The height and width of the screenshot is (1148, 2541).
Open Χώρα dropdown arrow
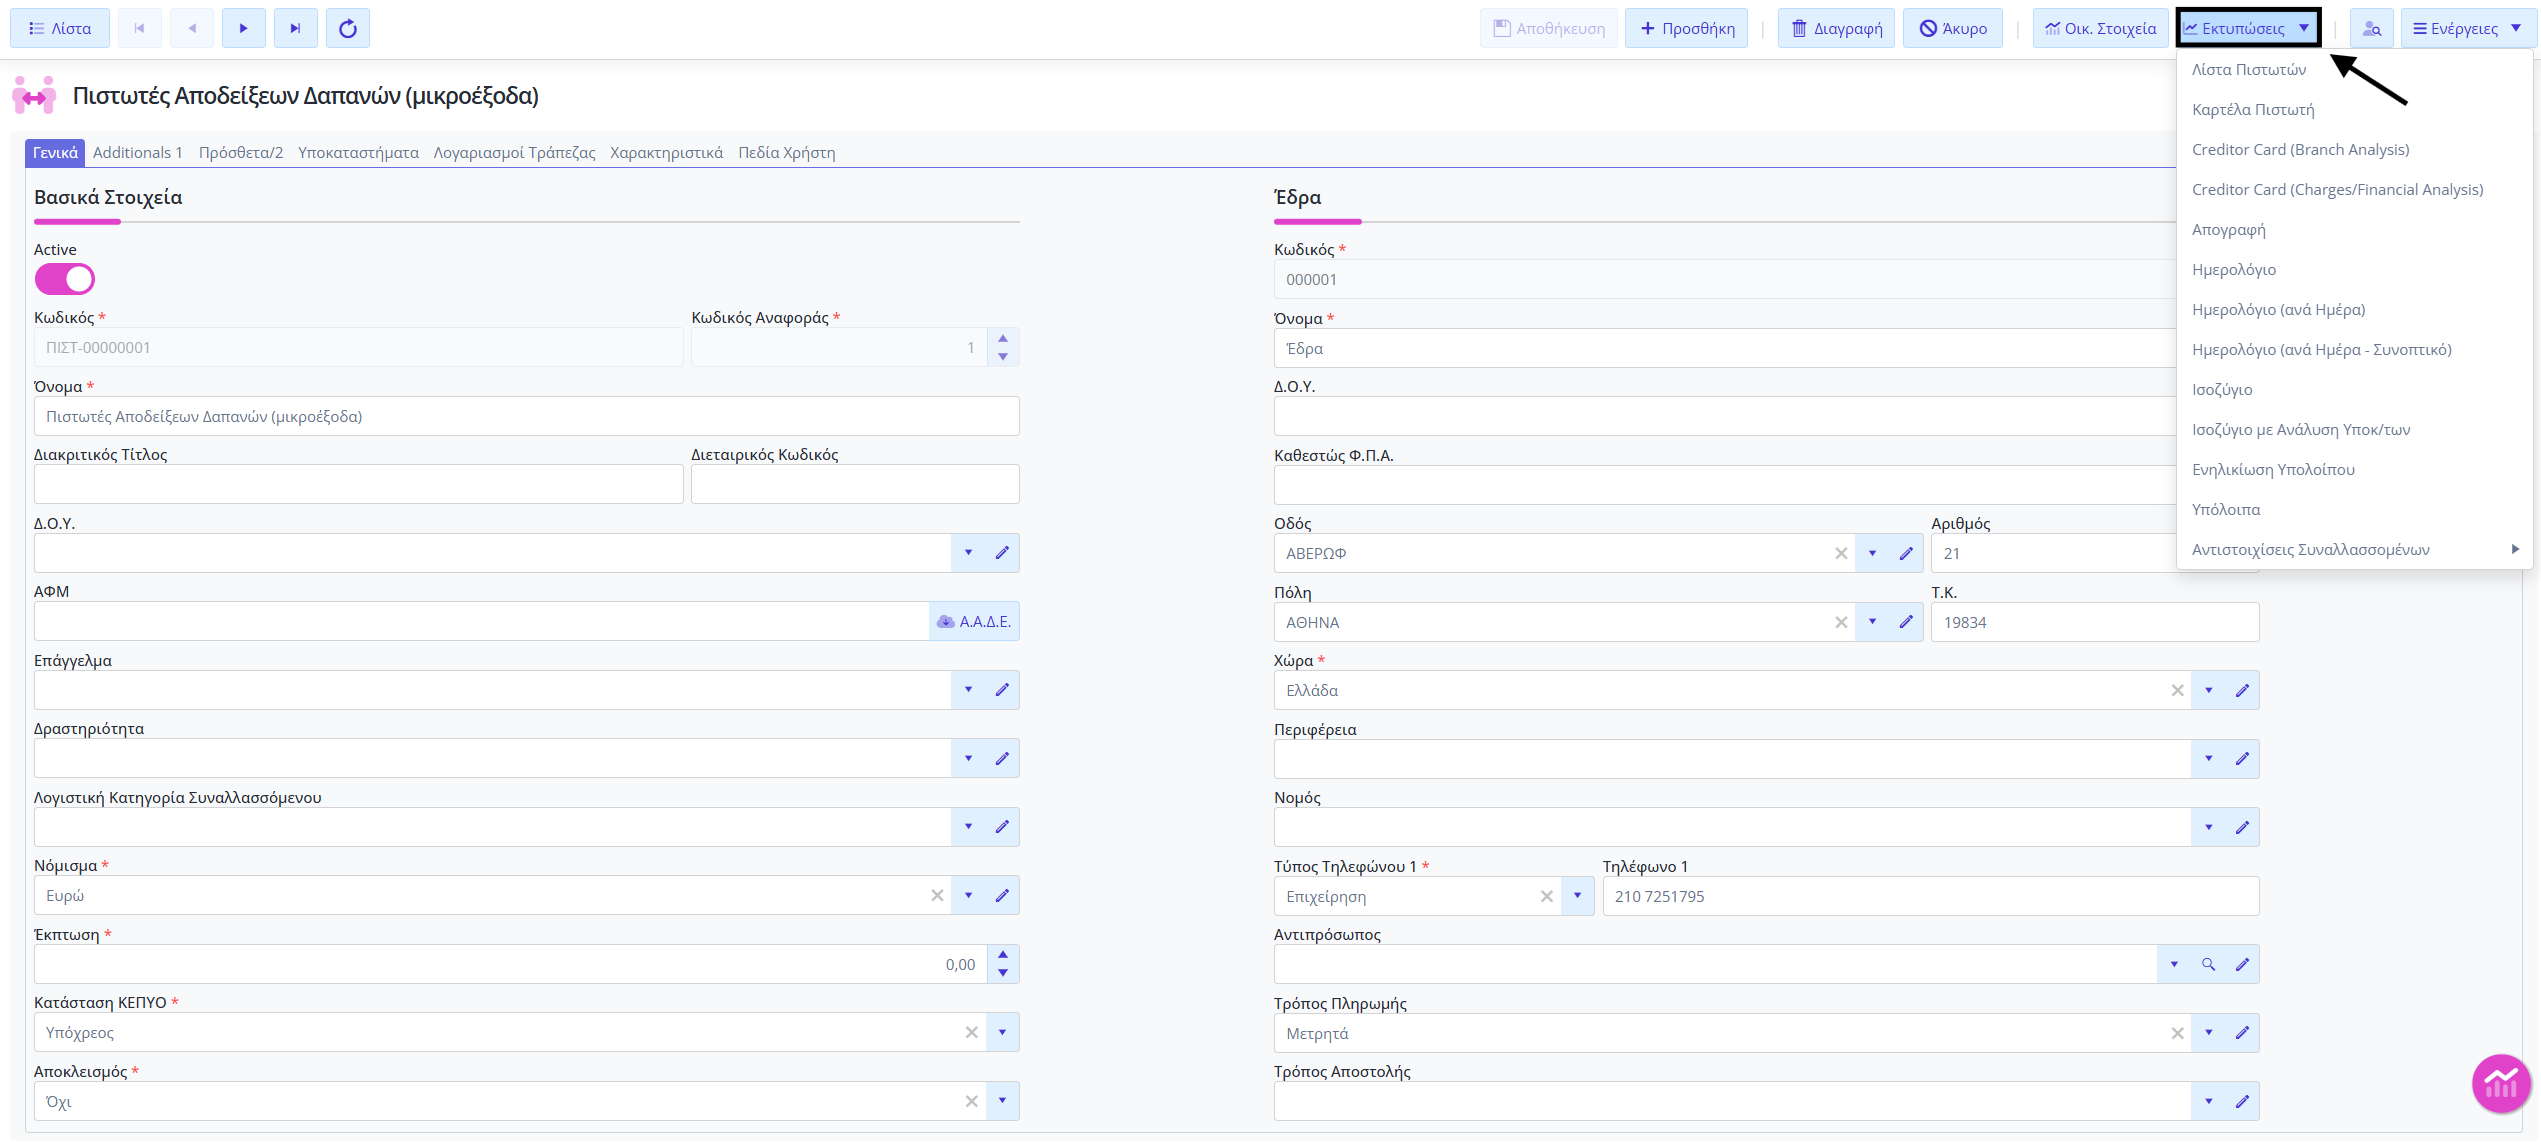(2208, 690)
